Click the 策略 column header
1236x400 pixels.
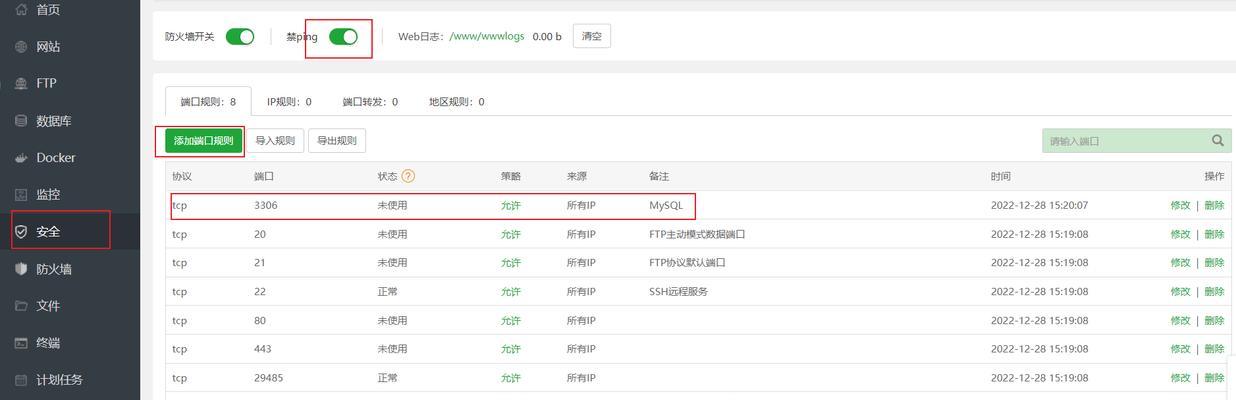click(511, 176)
